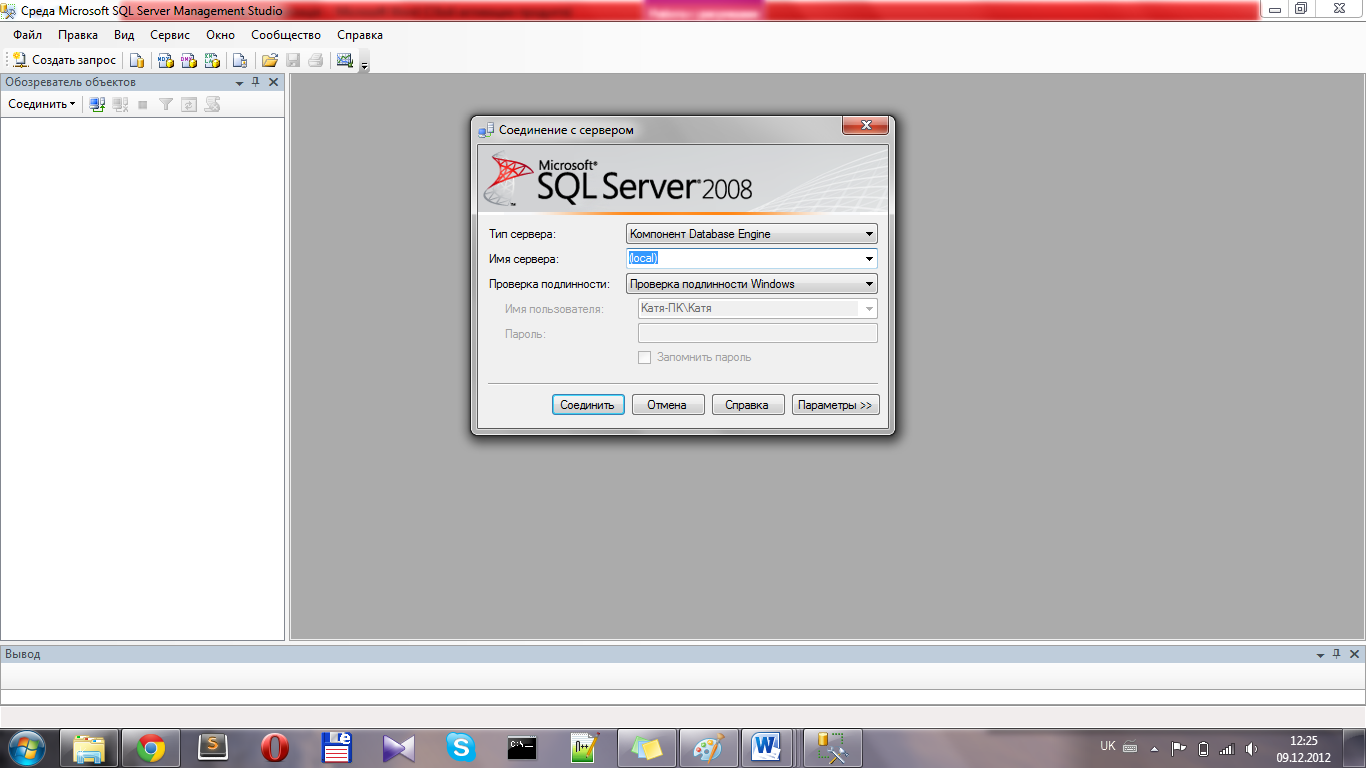Open the Файл menu
1366x768 pixels.
28,35
